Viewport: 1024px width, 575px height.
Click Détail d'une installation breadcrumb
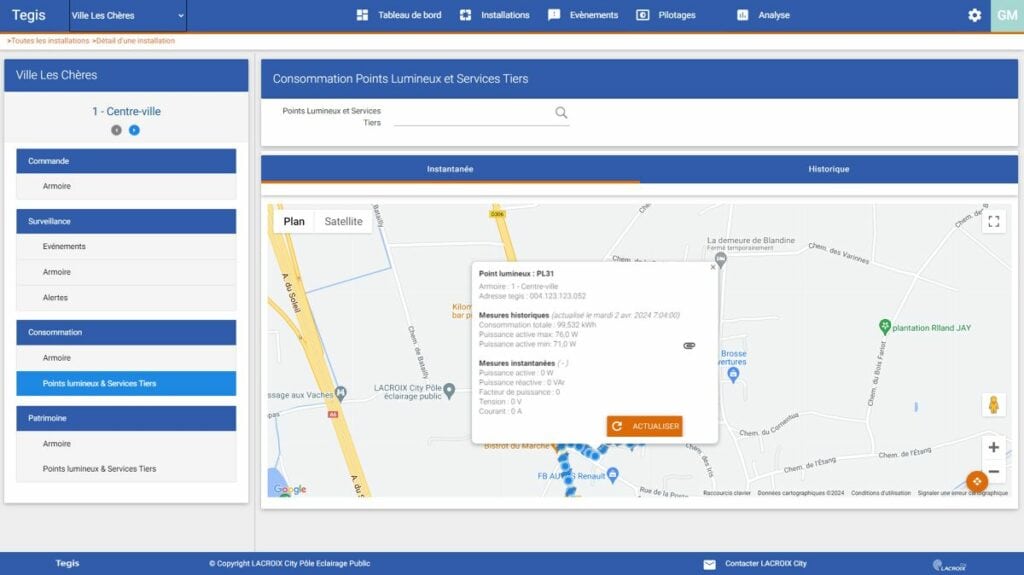(135, 41)
